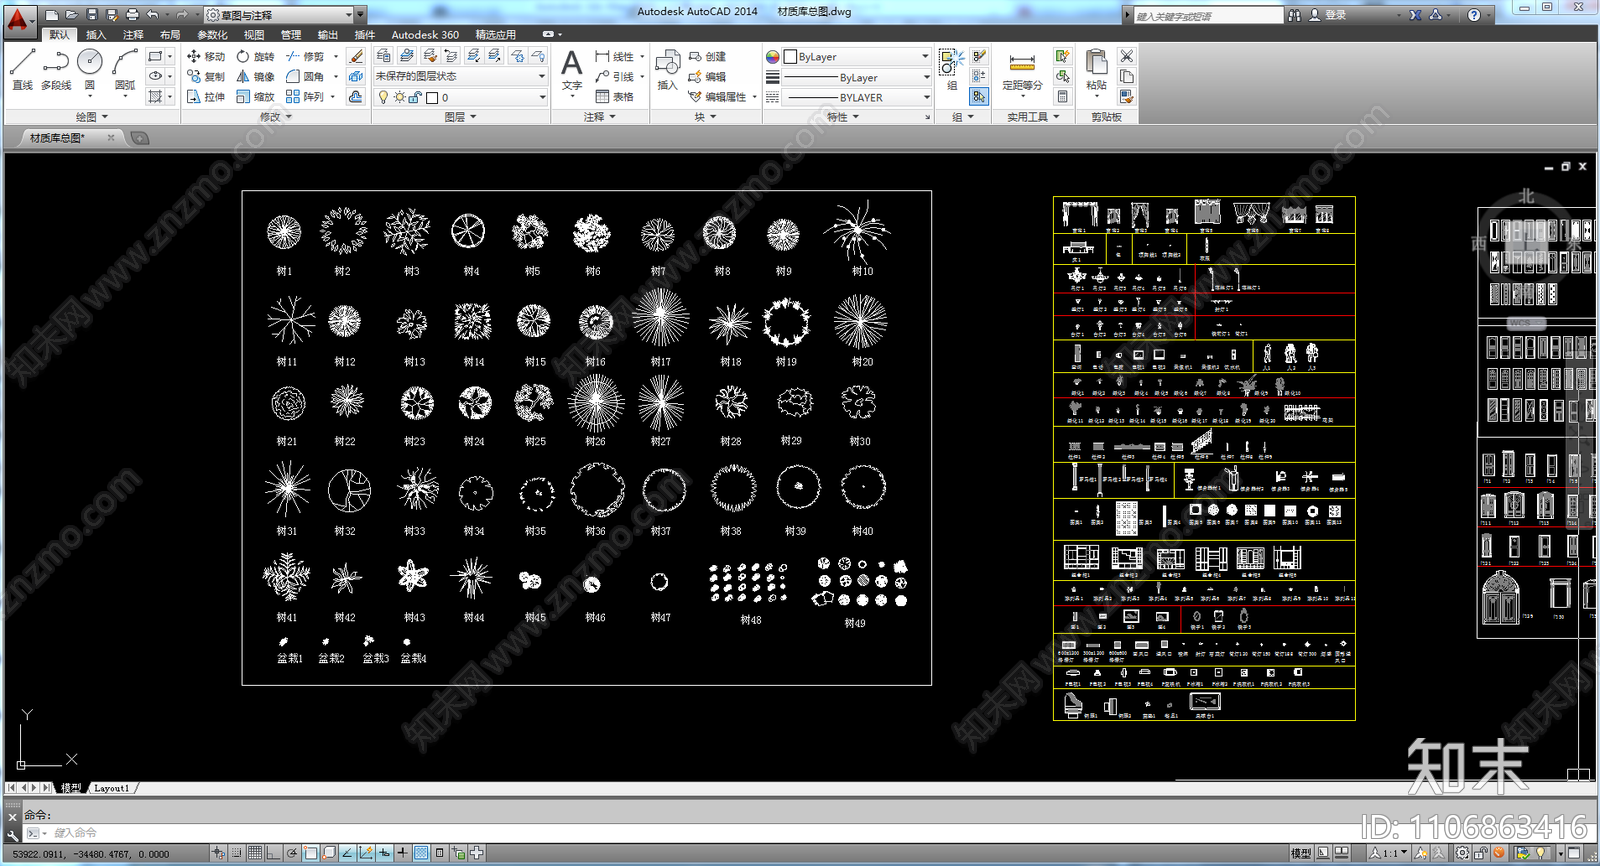The height and width of the screenshot is (866, 1600).
Task: Click the Table (表格) tool
Action: (614, 97)
